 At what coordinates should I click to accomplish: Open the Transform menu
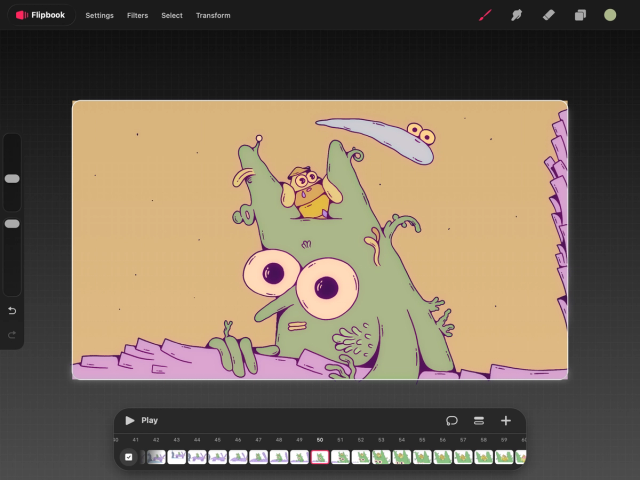(x=213, y=16)
